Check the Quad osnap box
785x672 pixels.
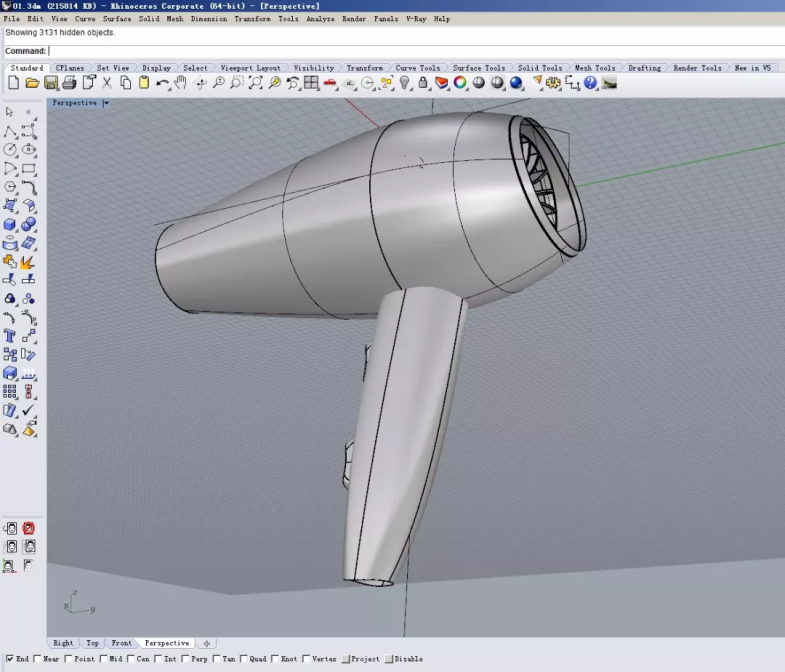243,659
